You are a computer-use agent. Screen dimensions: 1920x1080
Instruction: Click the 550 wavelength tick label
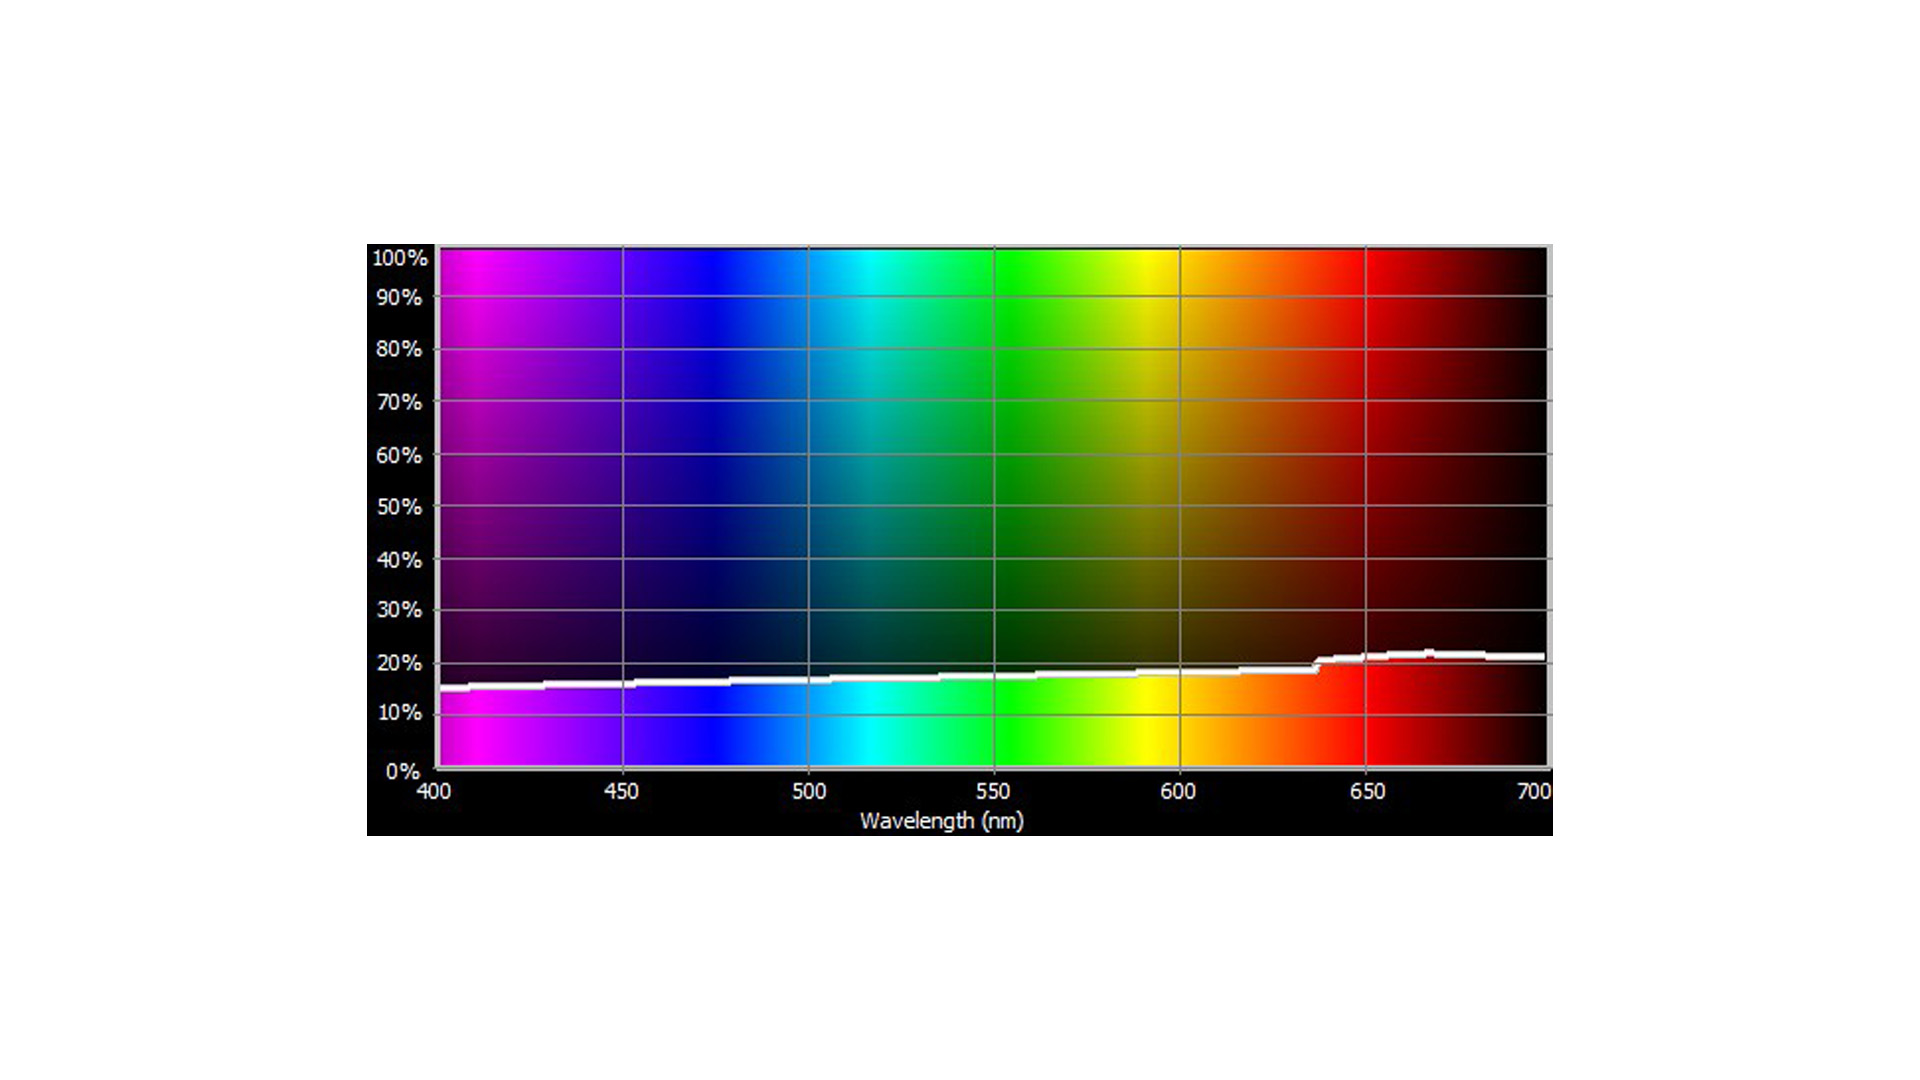click(x=993, y=791)
